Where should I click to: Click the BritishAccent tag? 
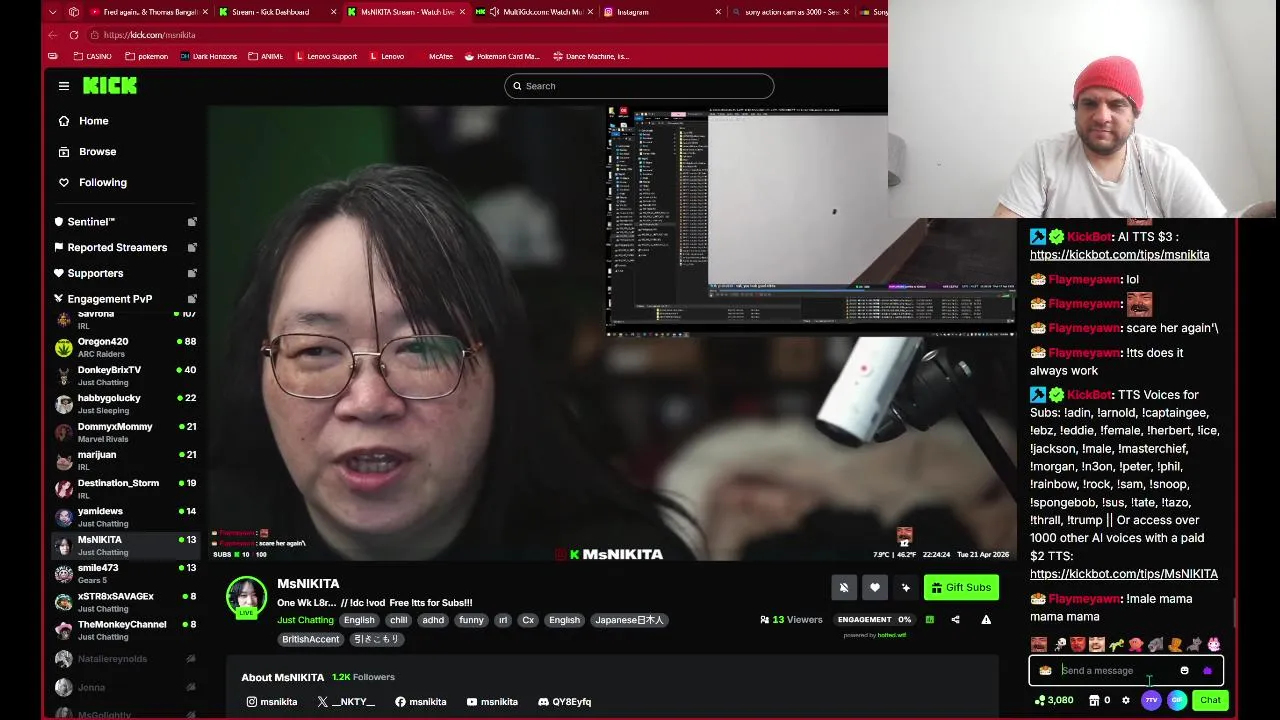pyautogui.click(x=310, y=639)
